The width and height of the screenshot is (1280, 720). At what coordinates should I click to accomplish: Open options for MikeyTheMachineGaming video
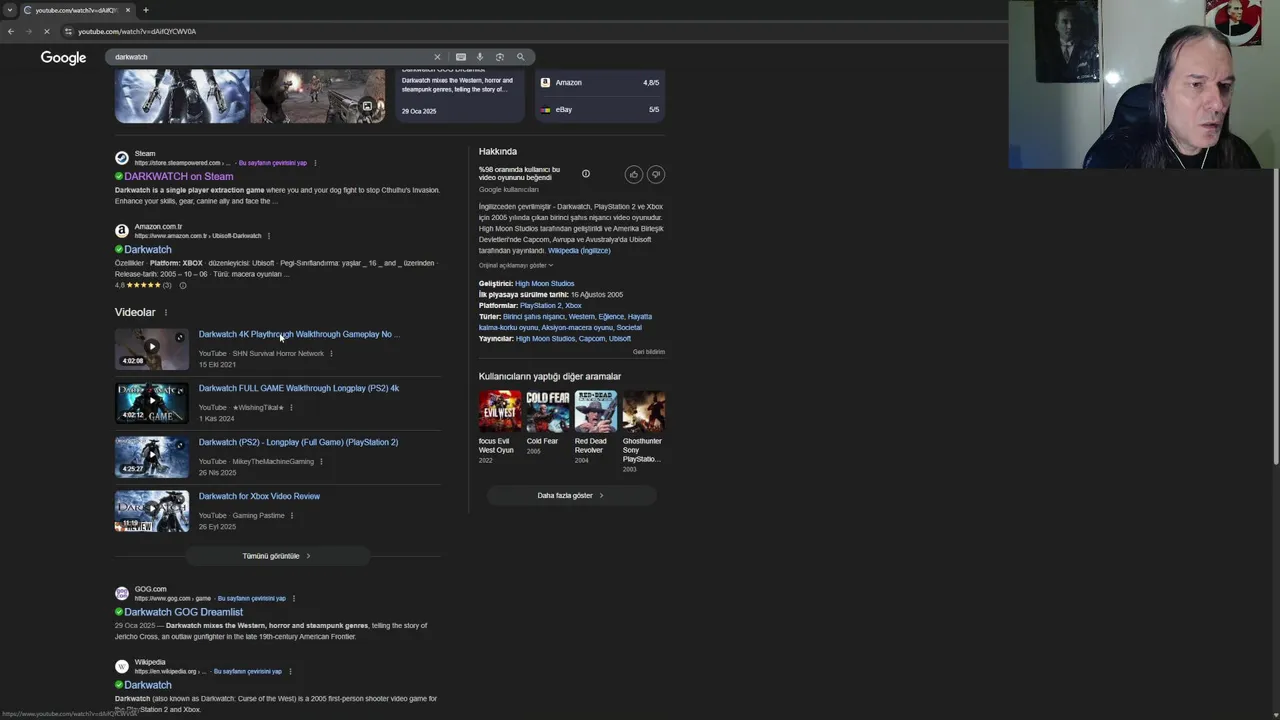(321, 461)
